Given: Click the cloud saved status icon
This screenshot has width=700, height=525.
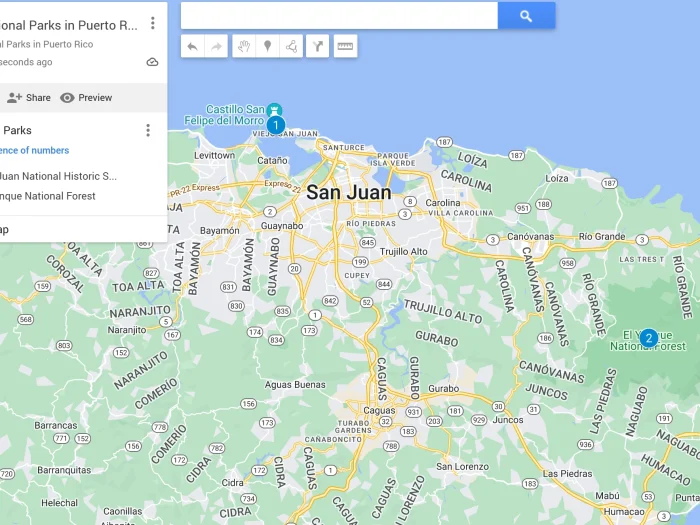Looking at the screenshot, I should [x=152, y=62].
